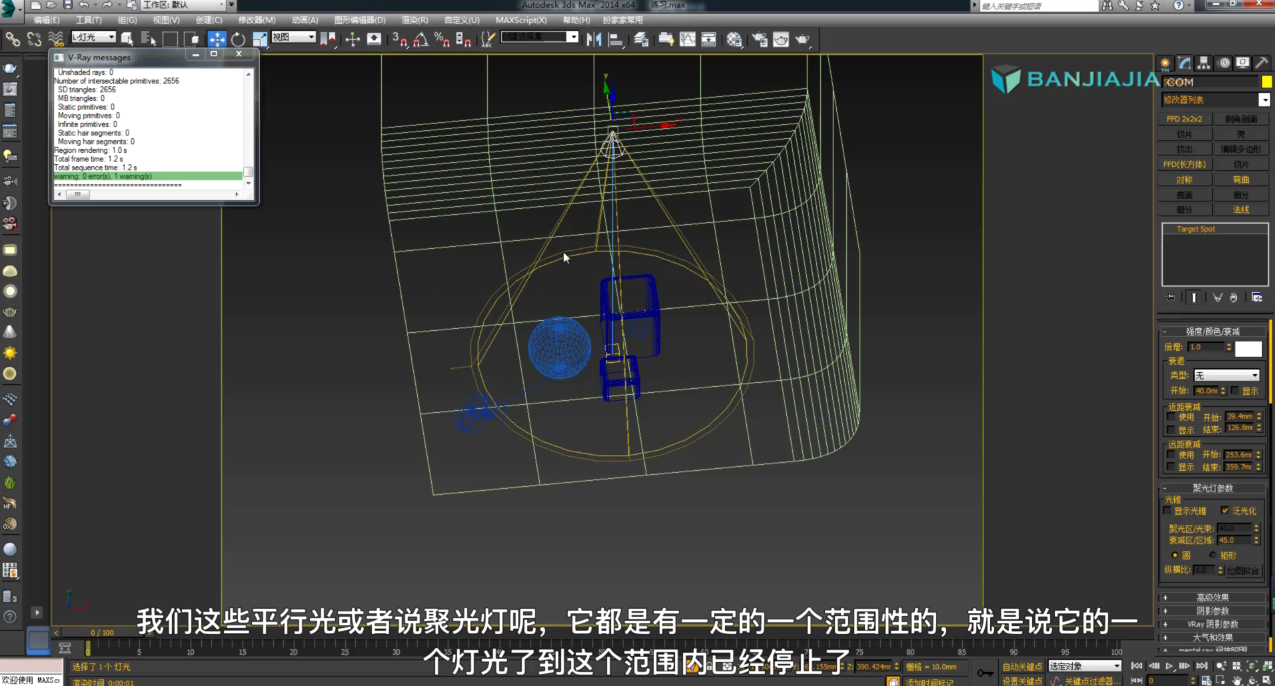
Task: Open the Hierarchy command panel tab
Action: point(1204,63)
